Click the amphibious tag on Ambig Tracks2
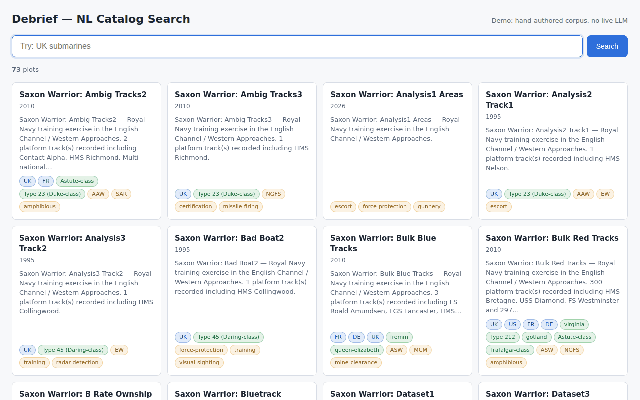The height and width of the screenshot is (400, 640). (x=39, y=206)
